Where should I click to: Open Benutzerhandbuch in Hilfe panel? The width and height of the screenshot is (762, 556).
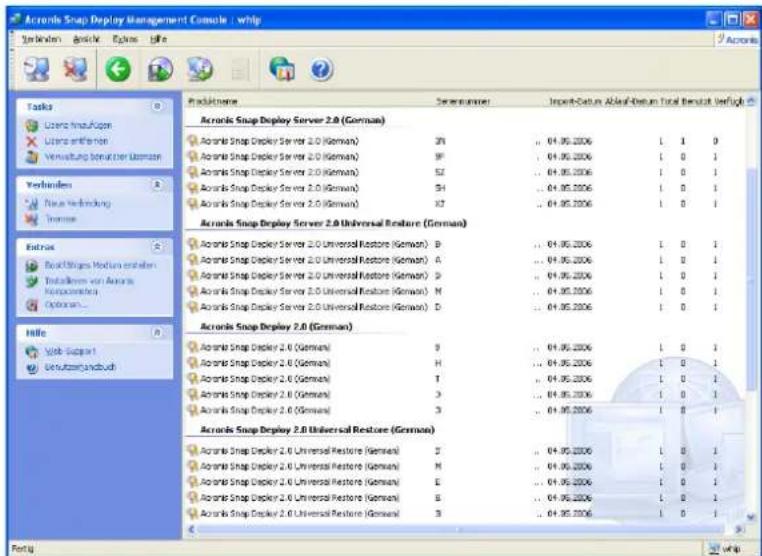click(80, 367)
